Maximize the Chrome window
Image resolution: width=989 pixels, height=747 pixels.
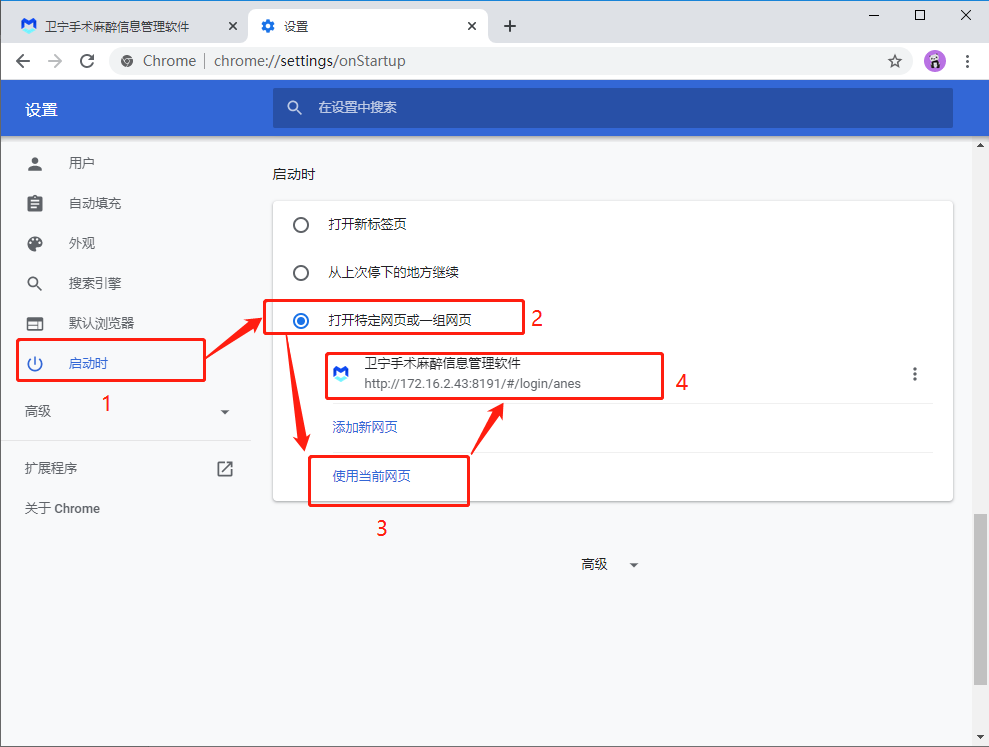pyautogui.click(x=920, y=15)
